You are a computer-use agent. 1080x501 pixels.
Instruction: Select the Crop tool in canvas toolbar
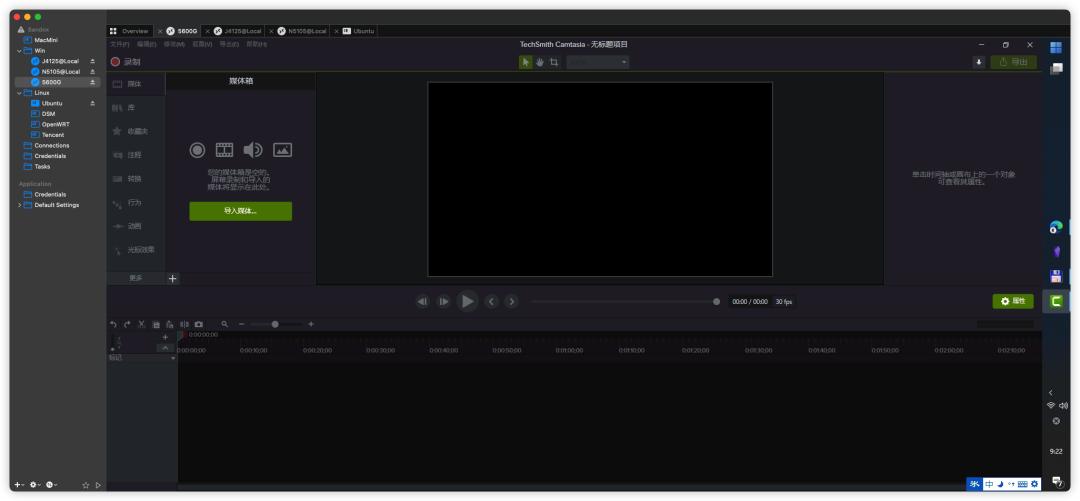click(x=554, y=62)
